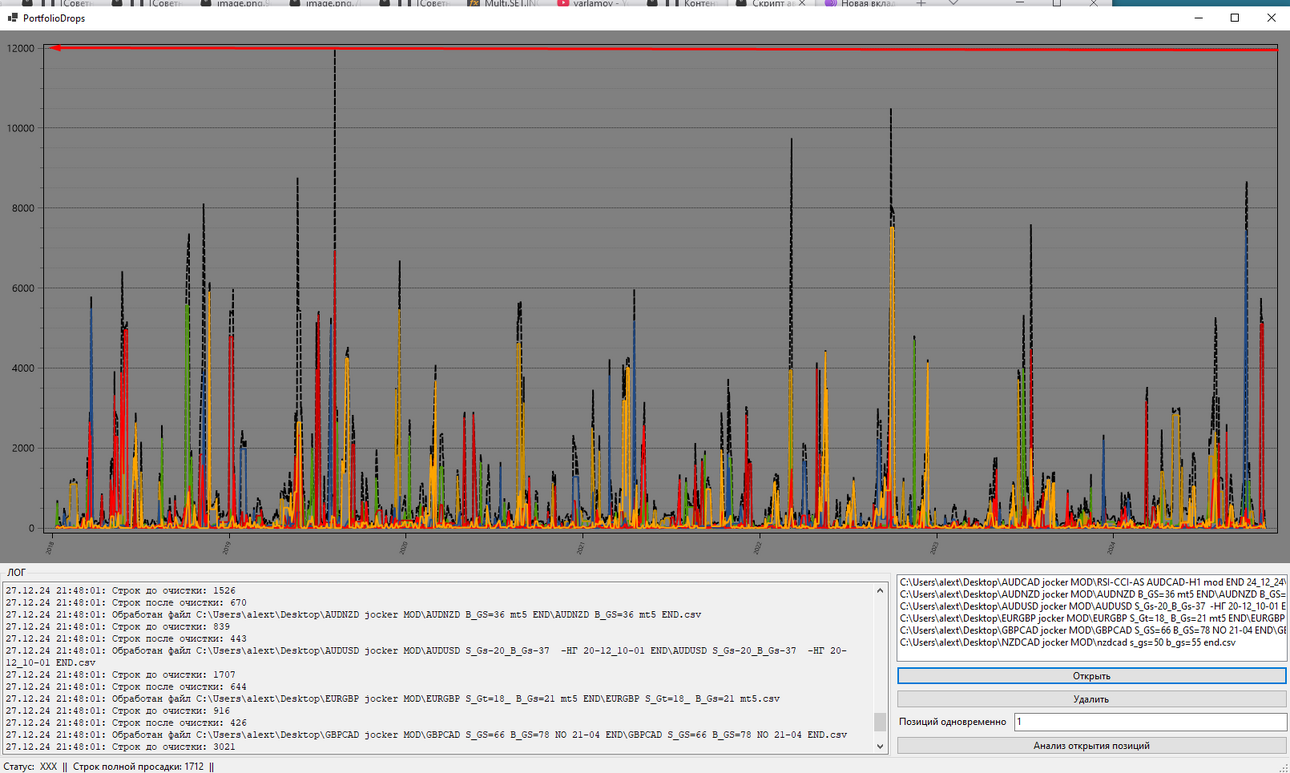Select the GBPCAD S_GS=66 file entry
This screenshot has width=1290, height=773.
(1091, 630)
